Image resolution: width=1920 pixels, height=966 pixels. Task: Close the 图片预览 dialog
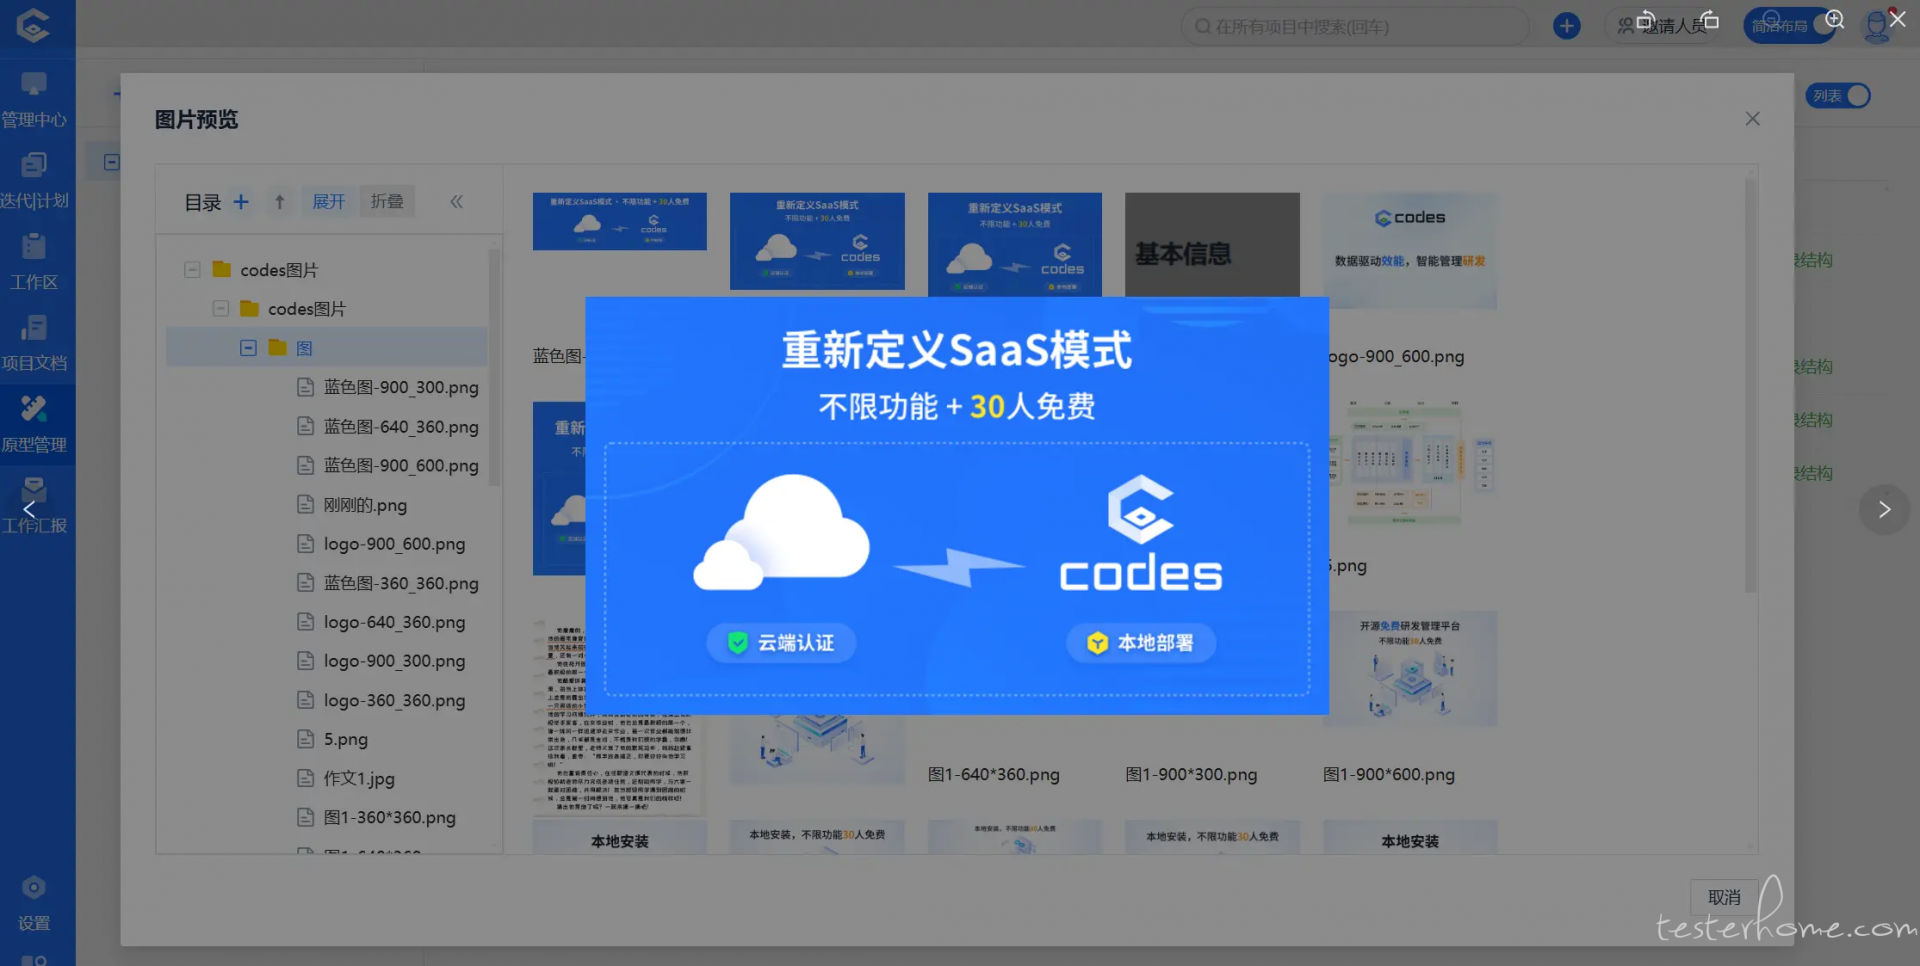pyautogui.click(x=1752, y=119)
